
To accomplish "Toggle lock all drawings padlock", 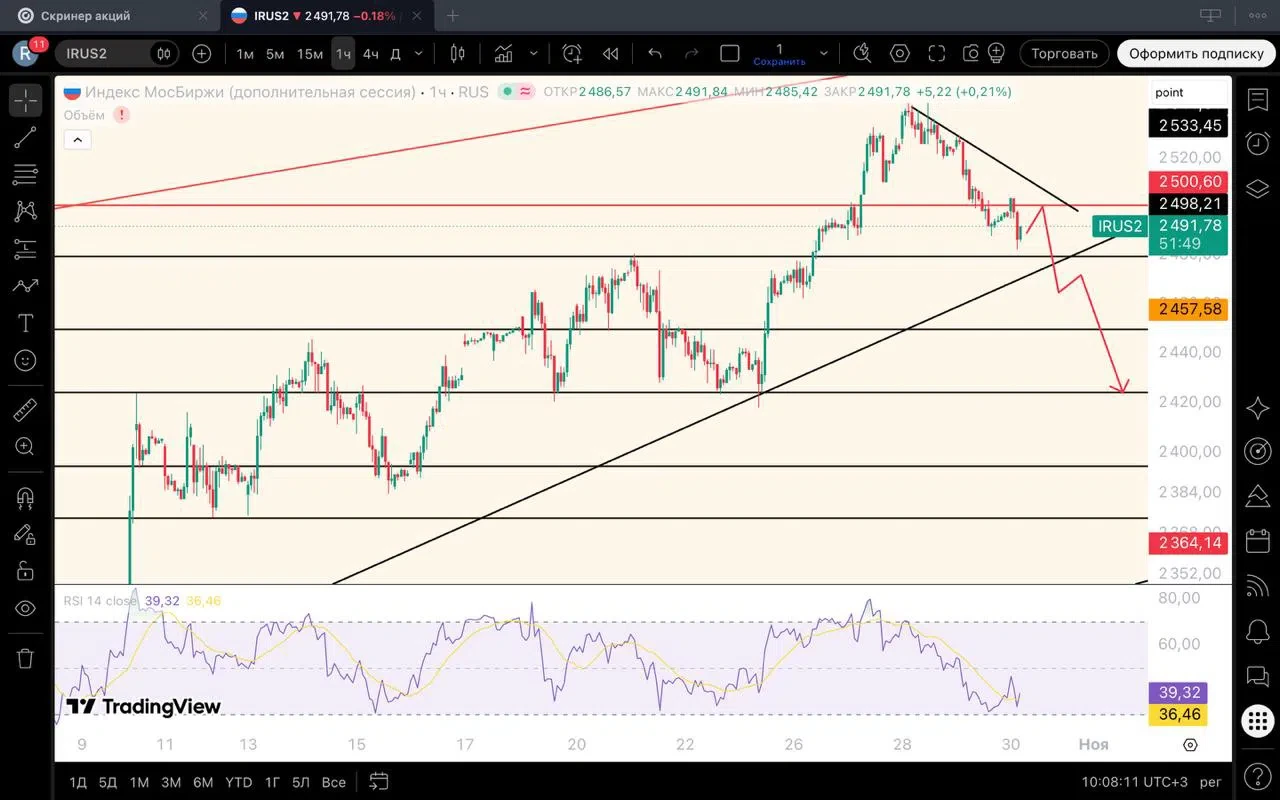I will (x=25, y=571).
